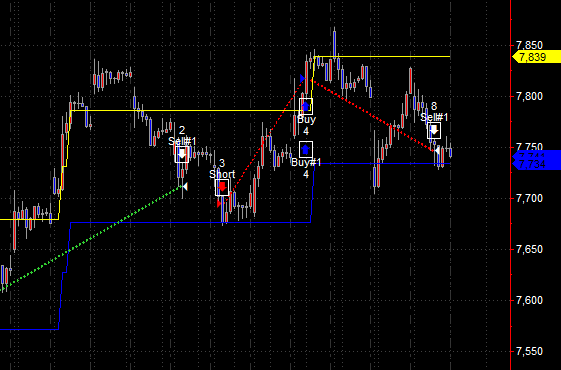Click the red vertical line beside the price axis
561x370 pixels.
511,185
